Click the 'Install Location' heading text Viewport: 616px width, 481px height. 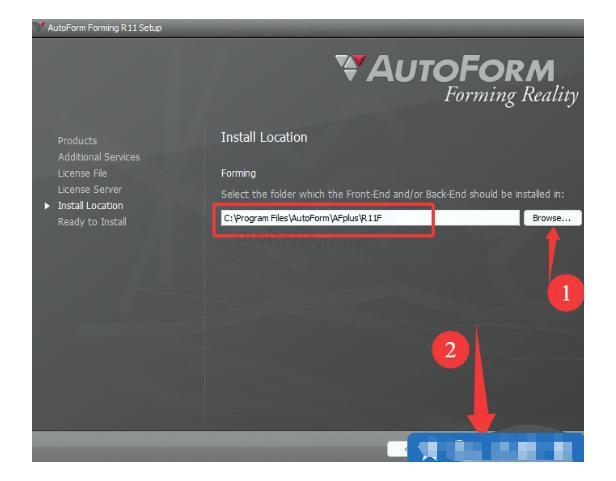(264, 137)
